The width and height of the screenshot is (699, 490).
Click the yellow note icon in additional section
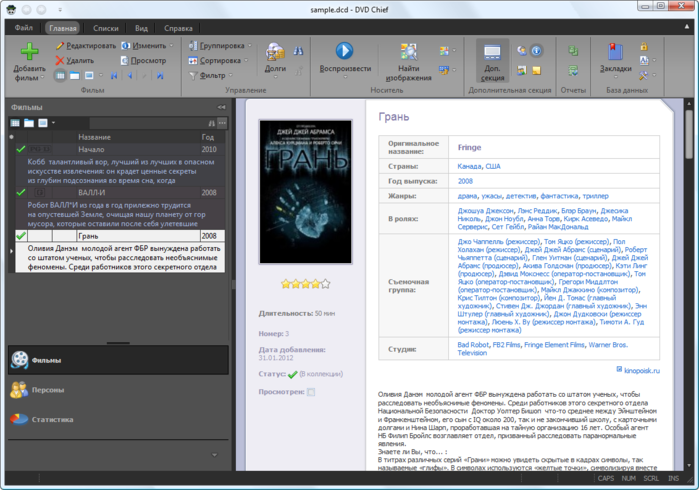[536, 70]
